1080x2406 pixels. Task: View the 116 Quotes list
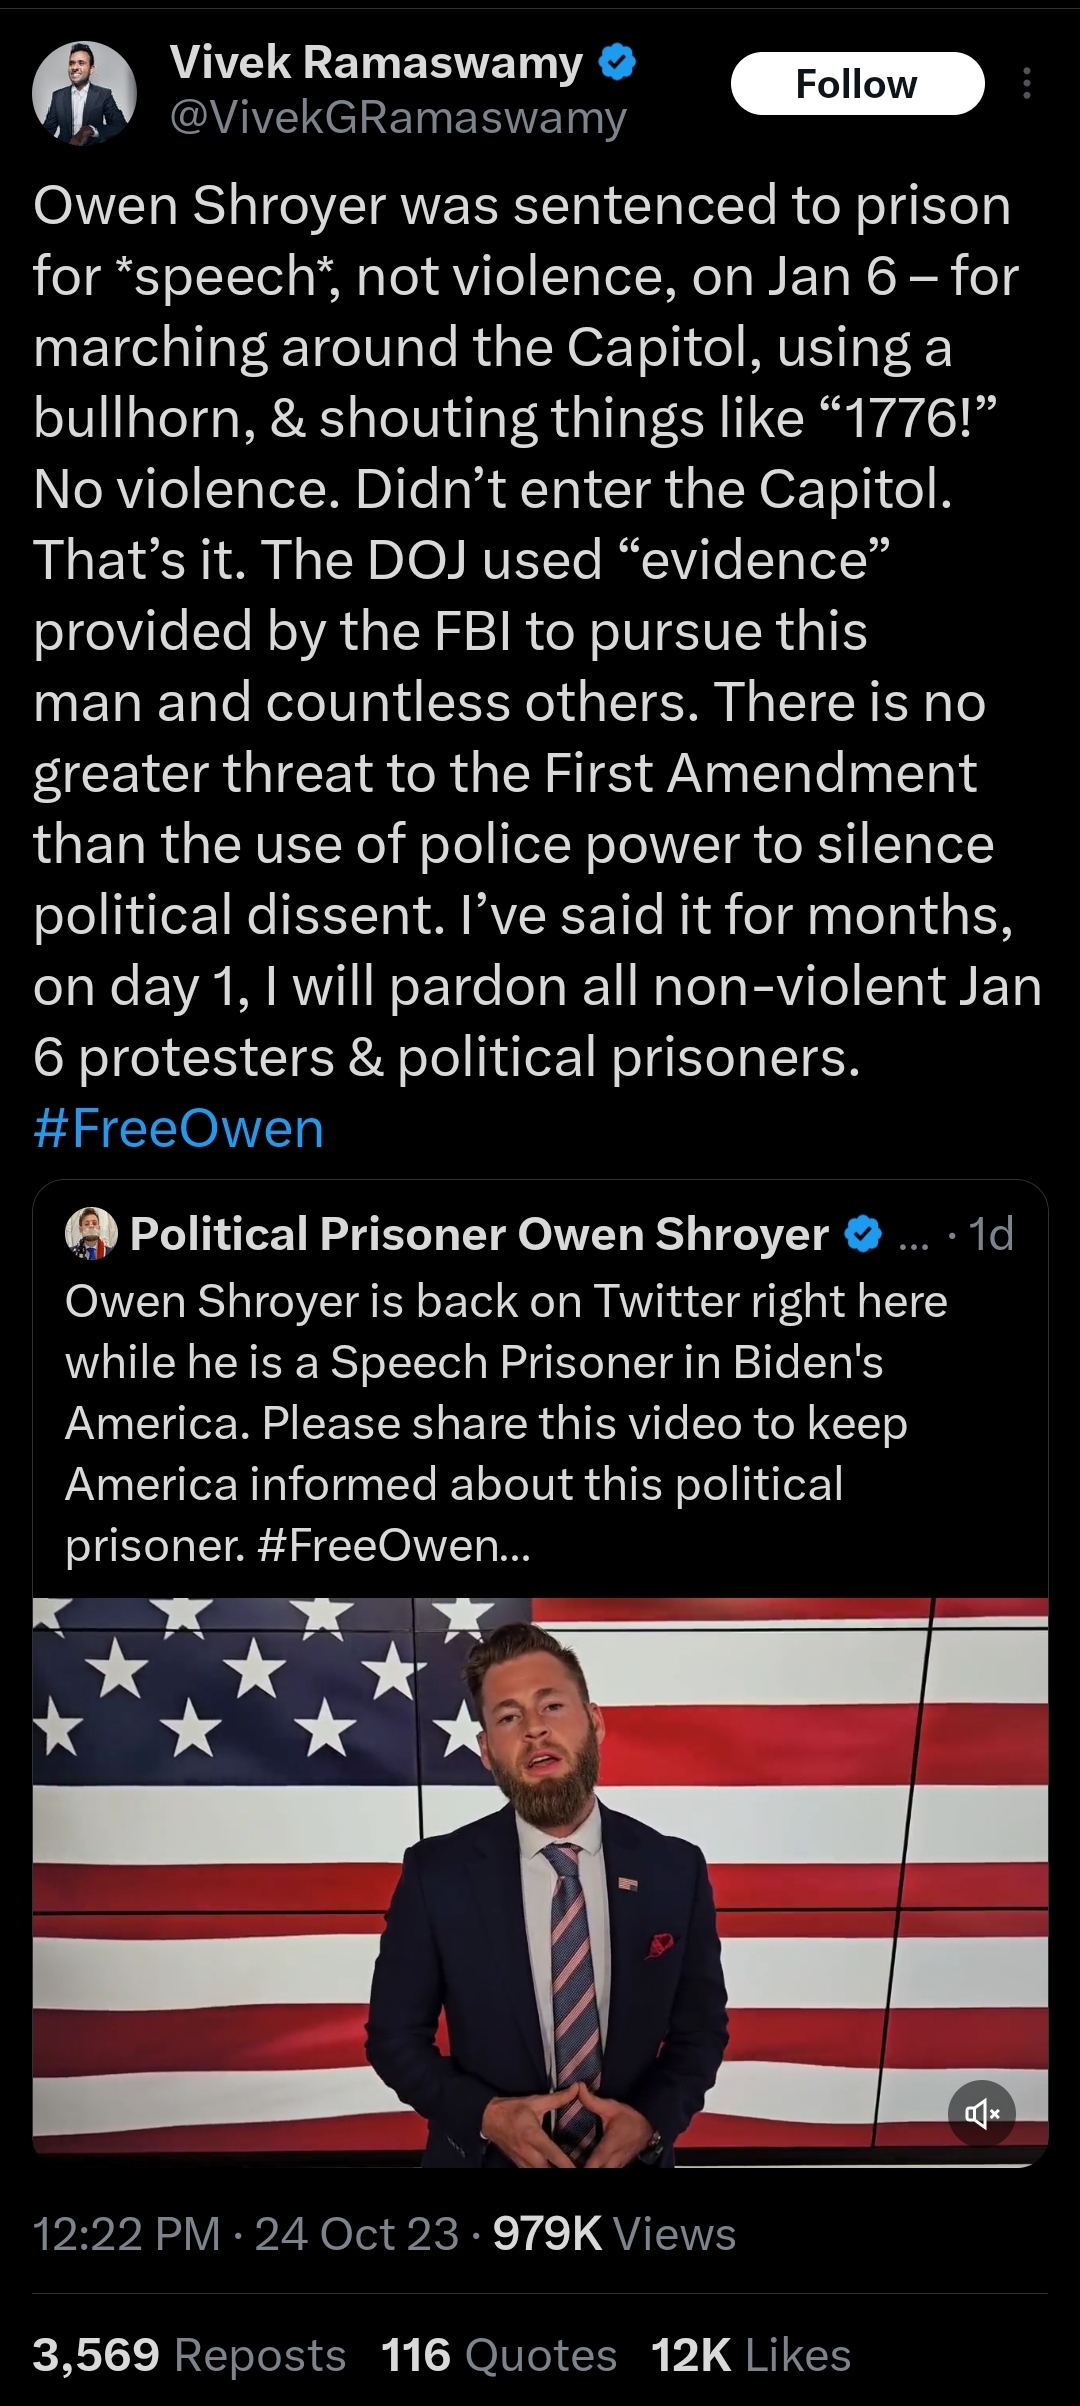pos(498,2355)
